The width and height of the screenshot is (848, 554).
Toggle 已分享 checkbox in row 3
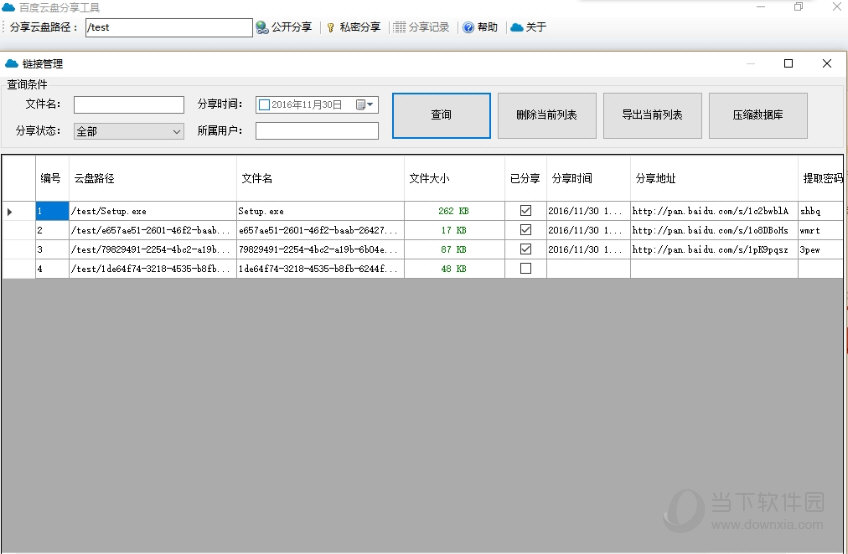tap(525, 249)
